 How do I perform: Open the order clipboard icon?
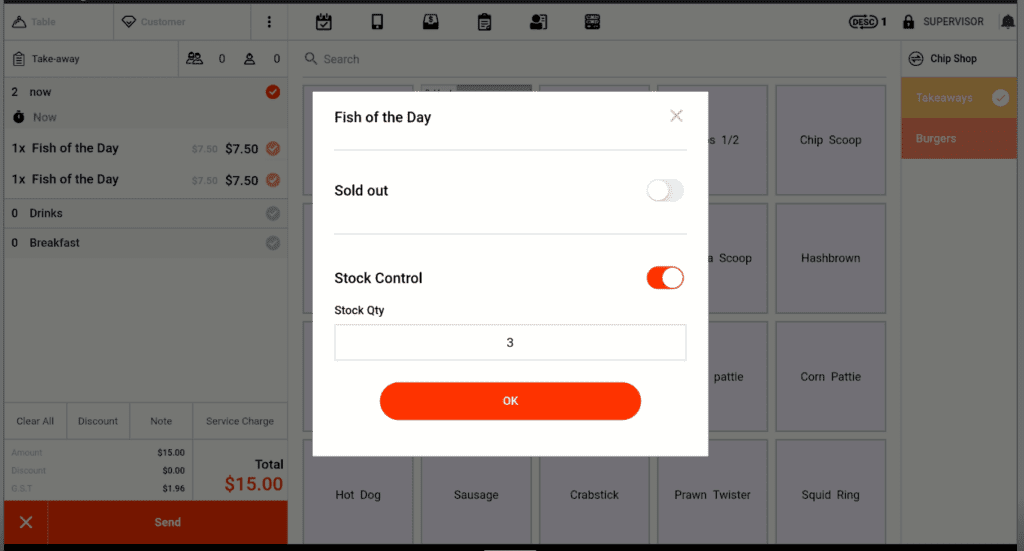[485, 21]
